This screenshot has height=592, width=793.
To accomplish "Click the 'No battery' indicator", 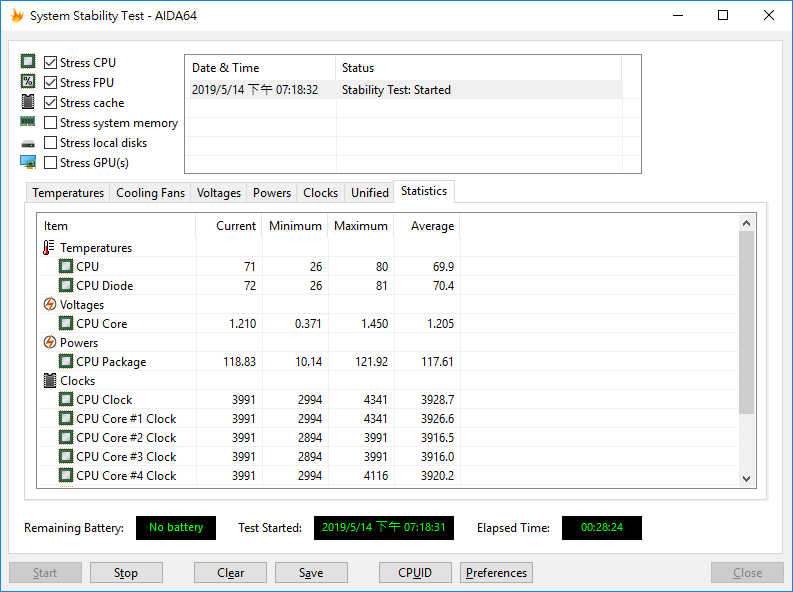I will (176, 527).
